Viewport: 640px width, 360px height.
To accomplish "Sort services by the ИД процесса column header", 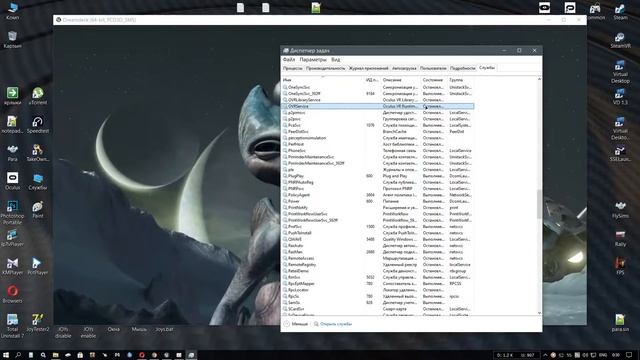I will pyautogui.click(x=372, y=80).
